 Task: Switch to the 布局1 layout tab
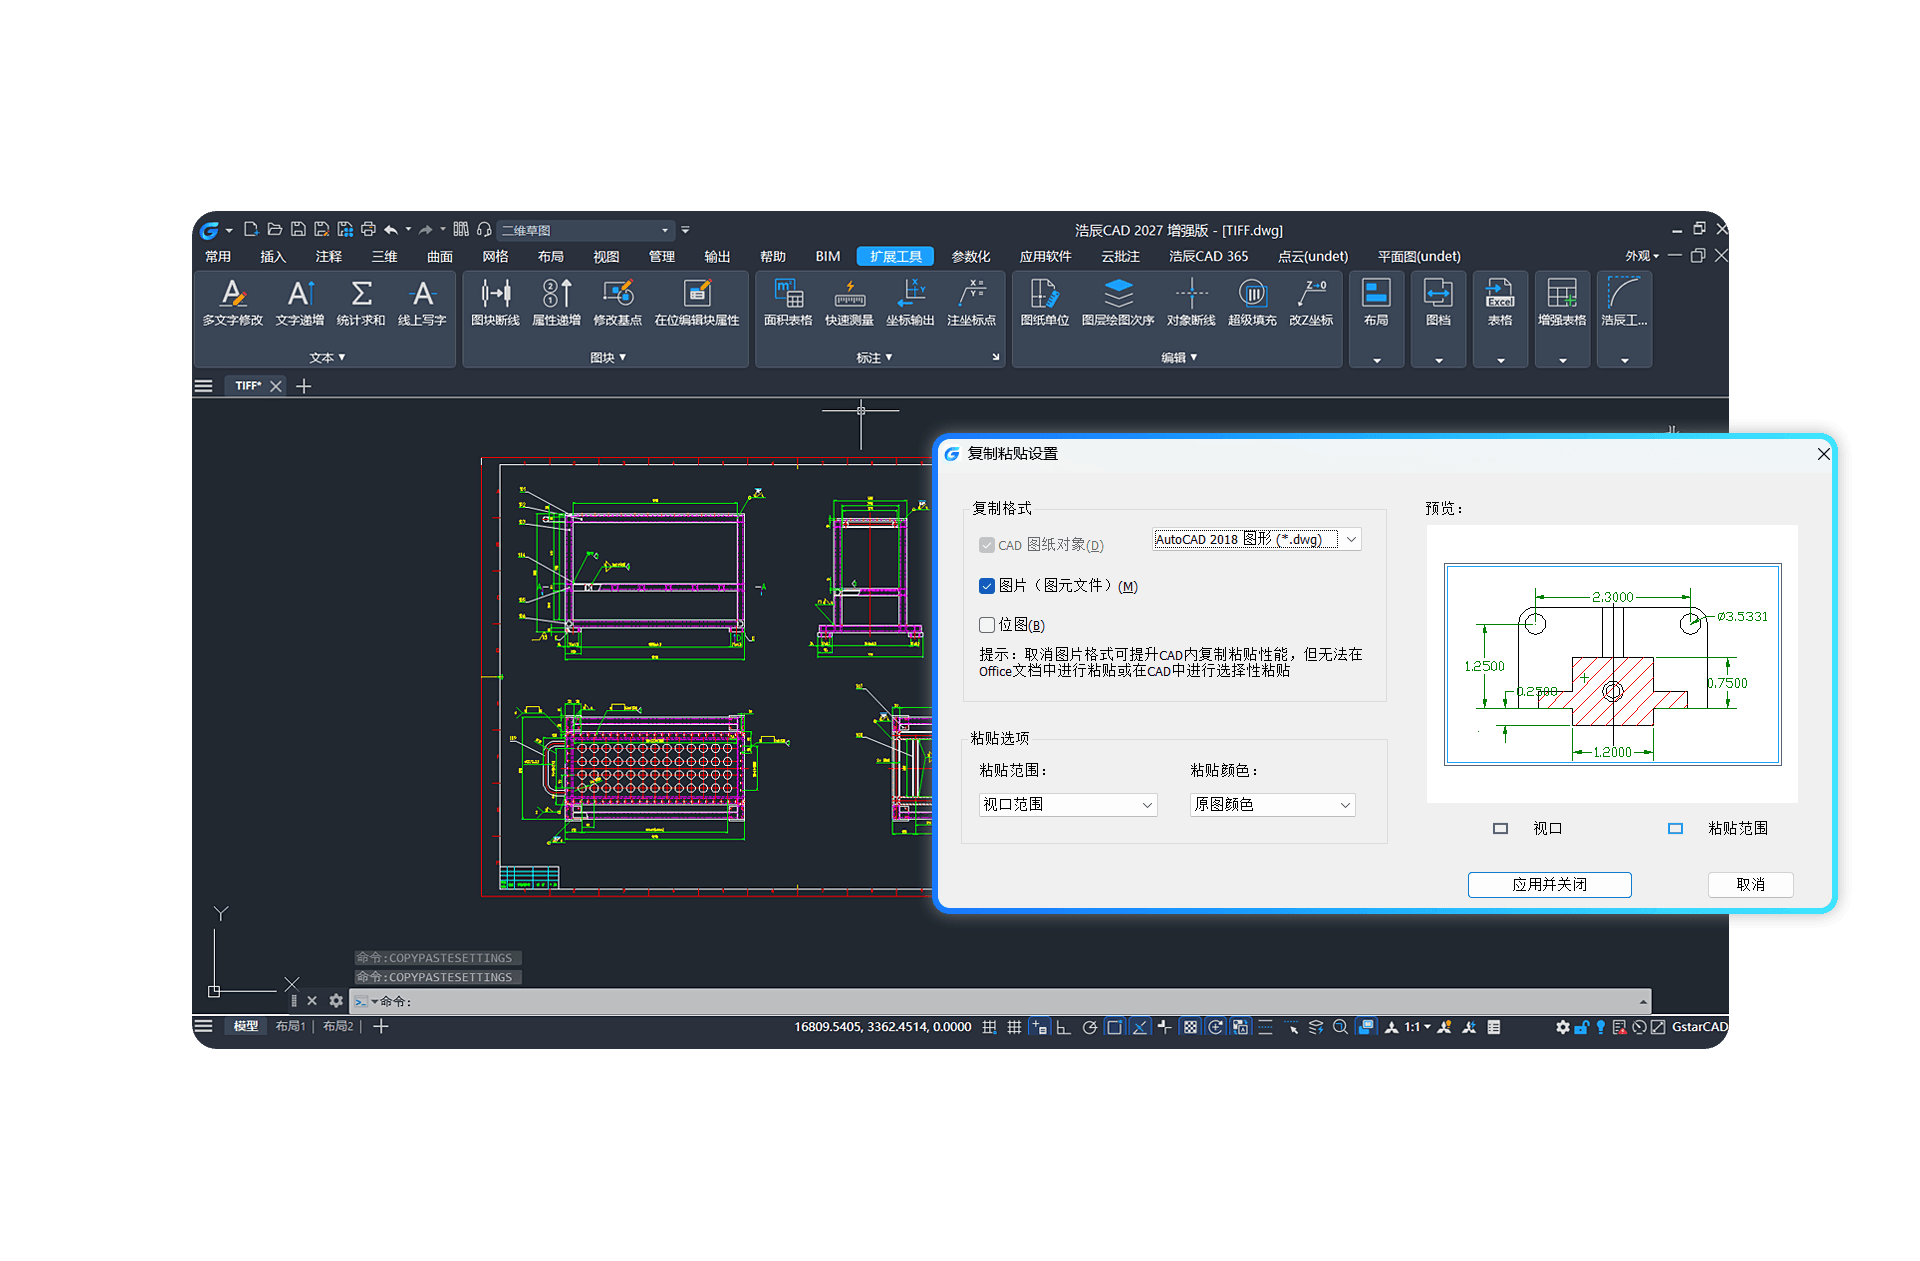click(x=290, y=1027)
